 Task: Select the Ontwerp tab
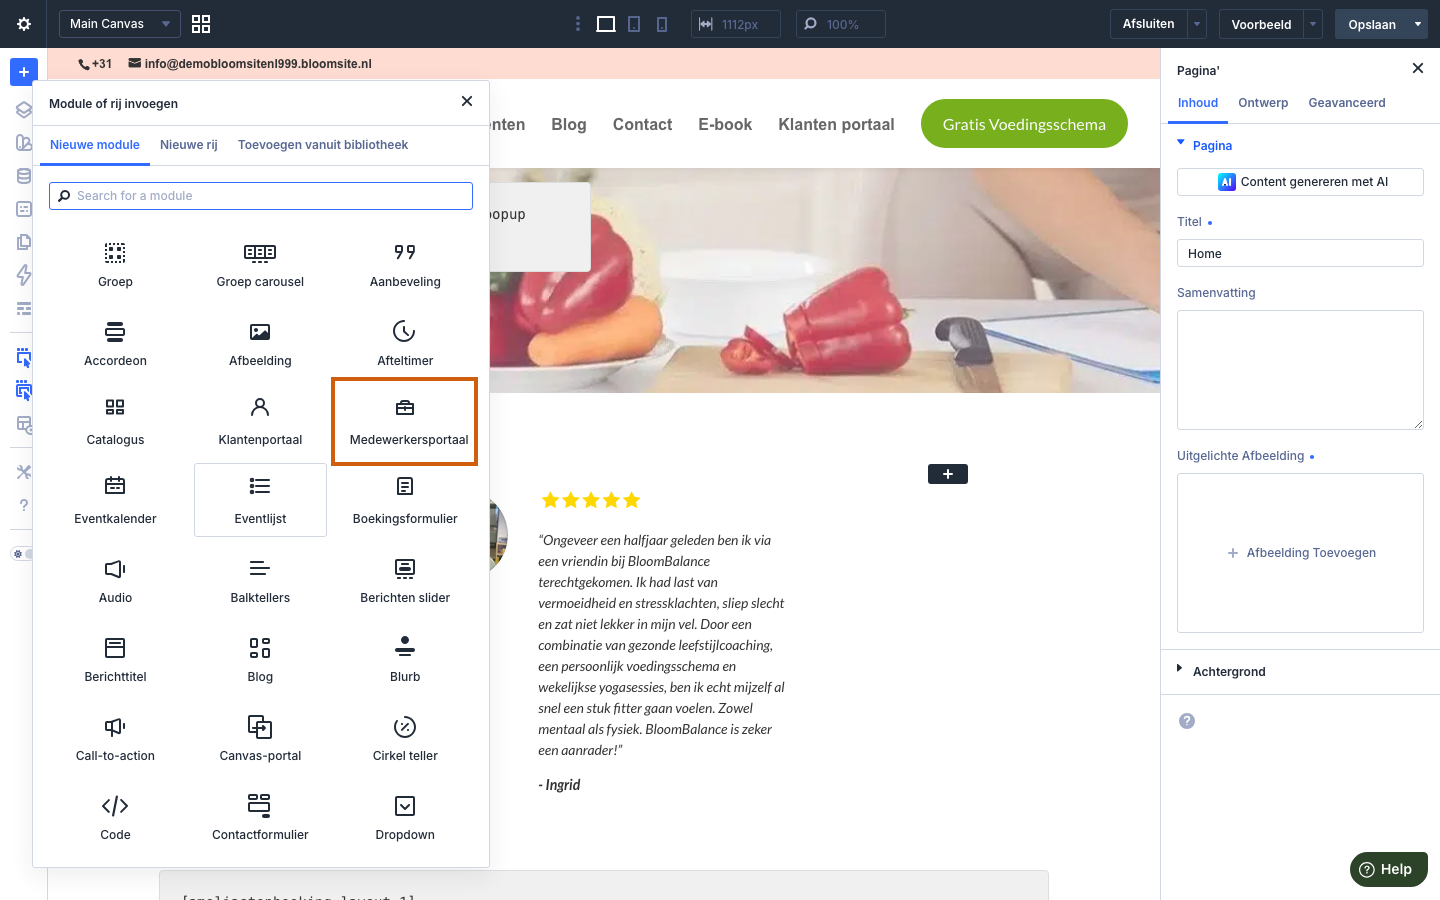(1263, 103)
